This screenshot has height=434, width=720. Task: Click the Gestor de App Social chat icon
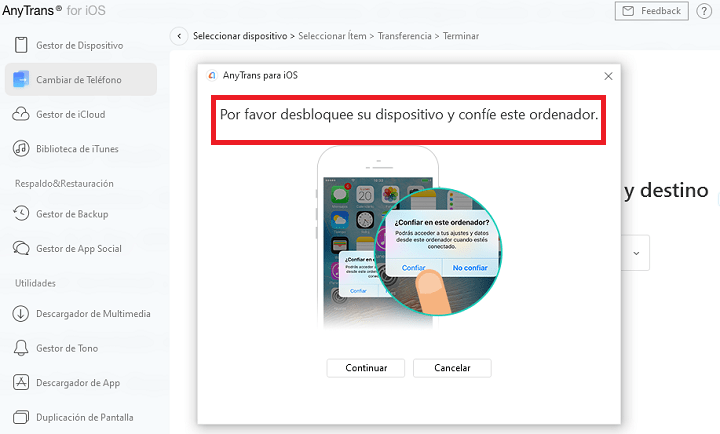tap(21, 248)
